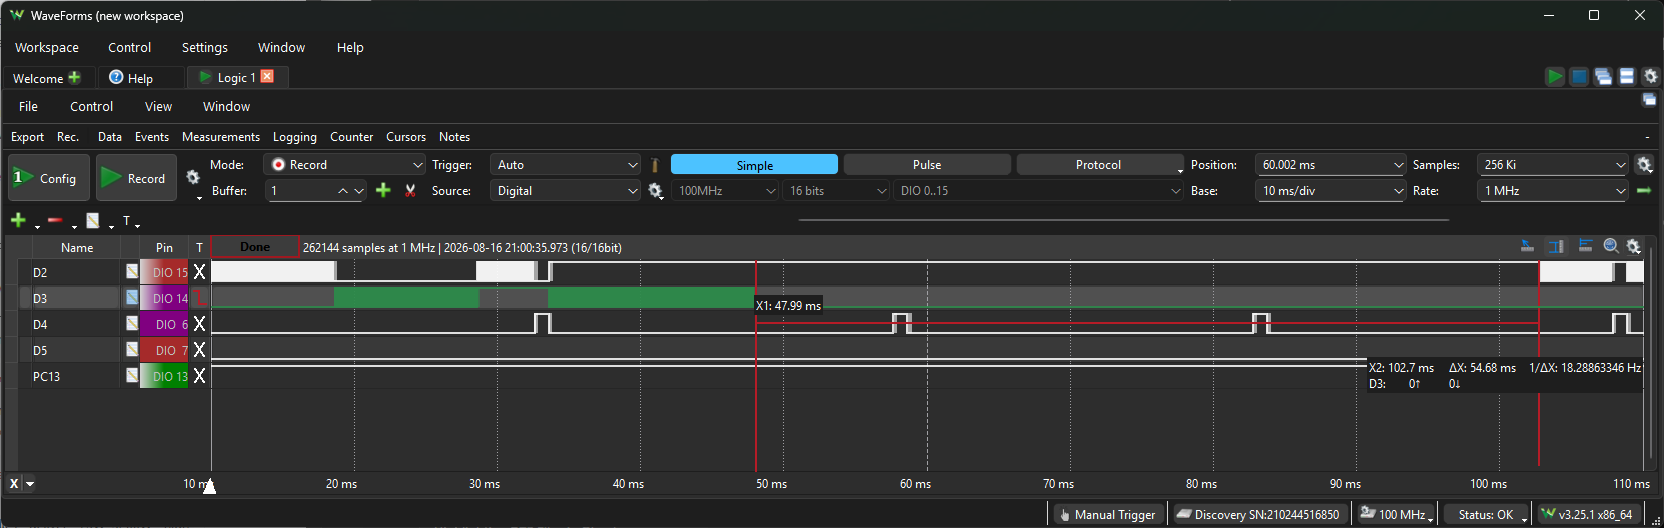Click the stacked windows icon beside the stop icon
The height and width of the screenshot is (528, 1664).
pos(1603,77)
